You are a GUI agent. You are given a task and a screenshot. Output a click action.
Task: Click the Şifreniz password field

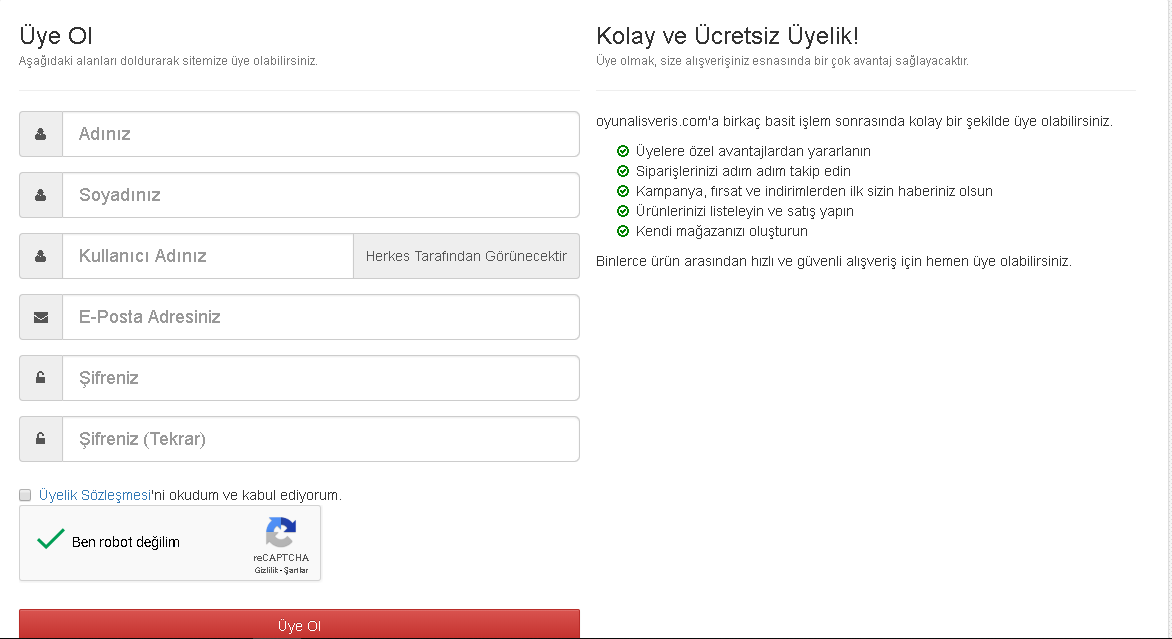pos(321,377)
